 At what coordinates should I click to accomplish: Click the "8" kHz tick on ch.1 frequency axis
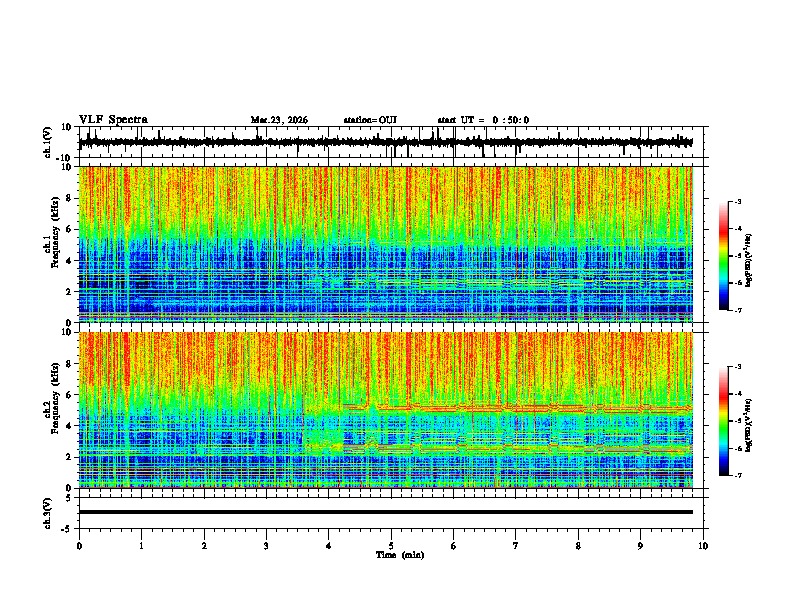click(x=69, y=198)
